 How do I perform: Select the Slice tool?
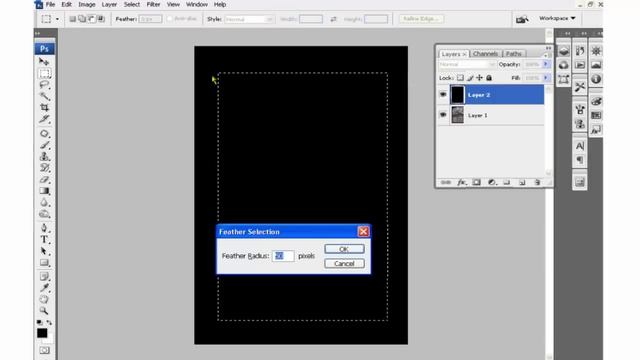click(x=44, y=119)
